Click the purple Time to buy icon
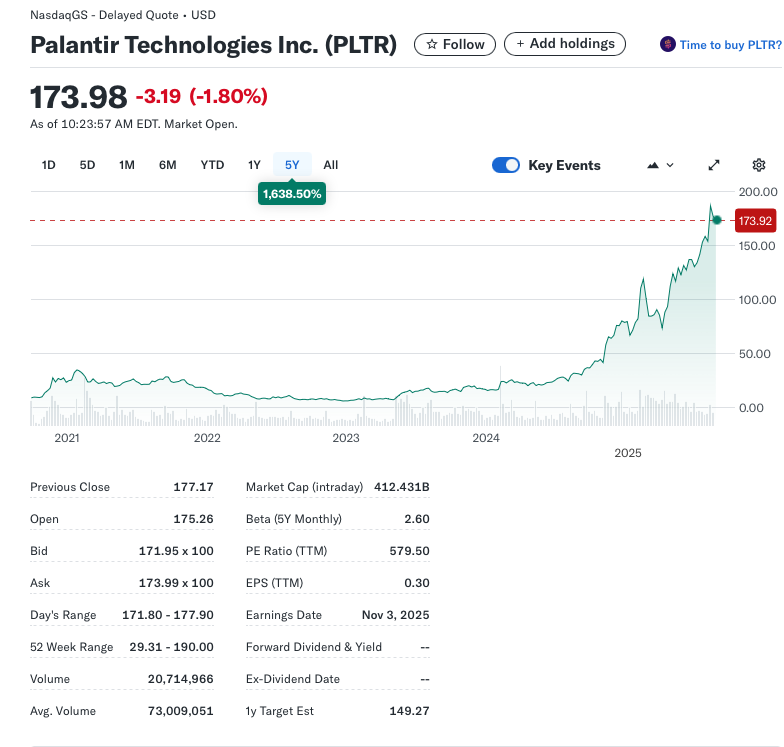 [668, 44]
